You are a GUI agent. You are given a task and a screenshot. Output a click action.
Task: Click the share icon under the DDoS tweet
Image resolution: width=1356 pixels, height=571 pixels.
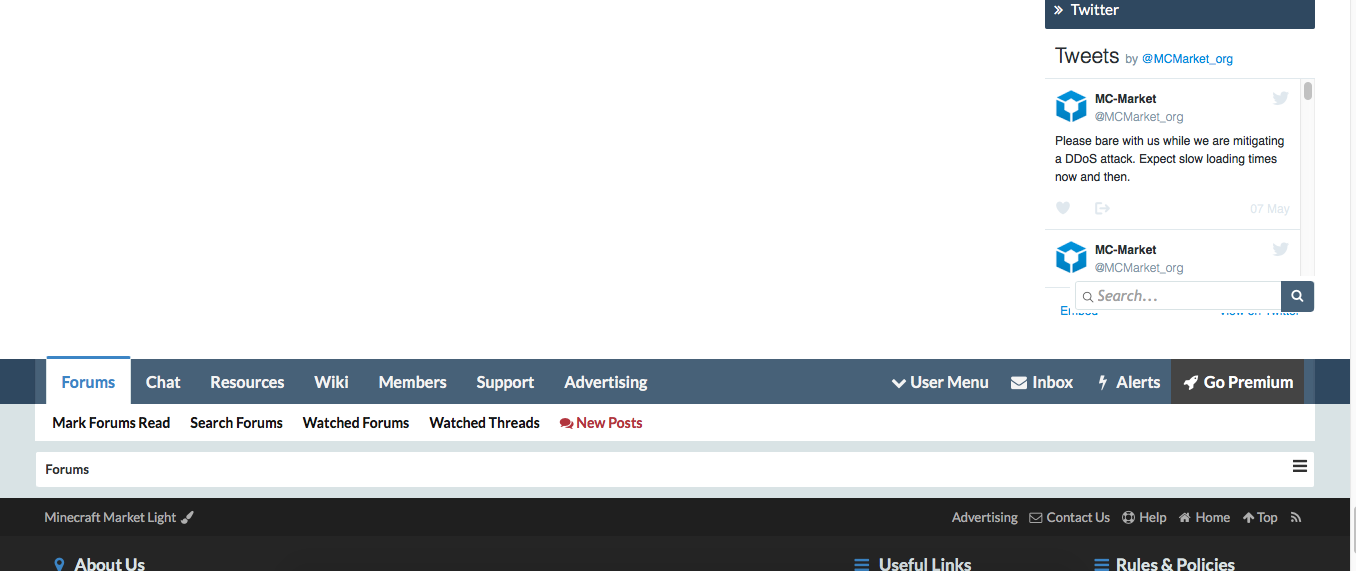click(x=1102, y=208)
